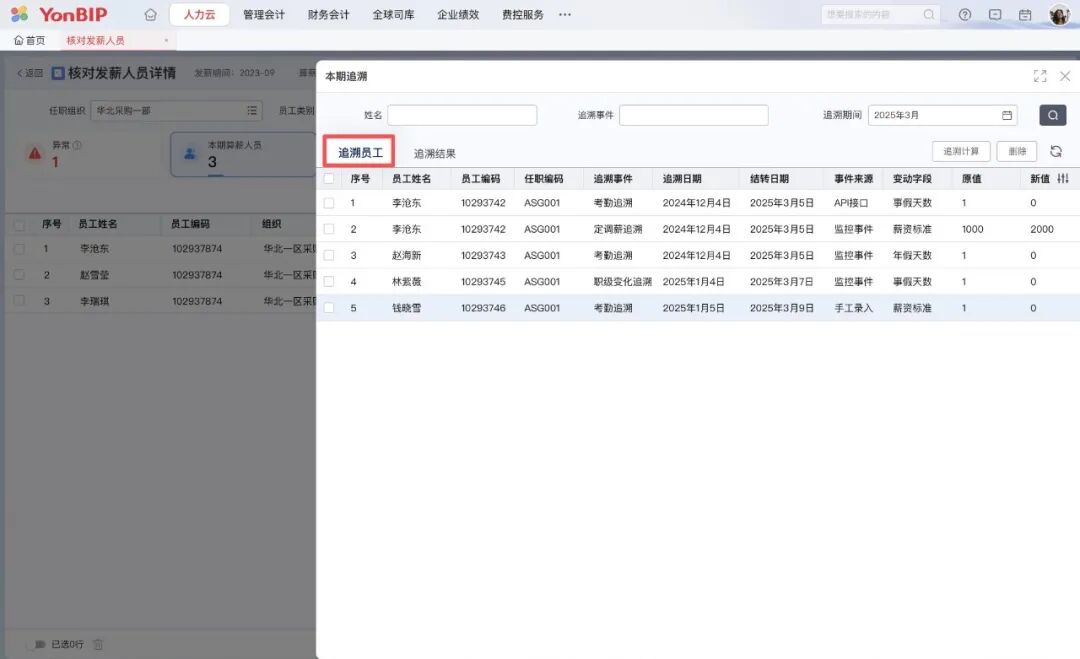Viewport: 1080px width, 659px height.
Task: Switch to the 追溯结果 tab
Action: (x=435, y=154)
